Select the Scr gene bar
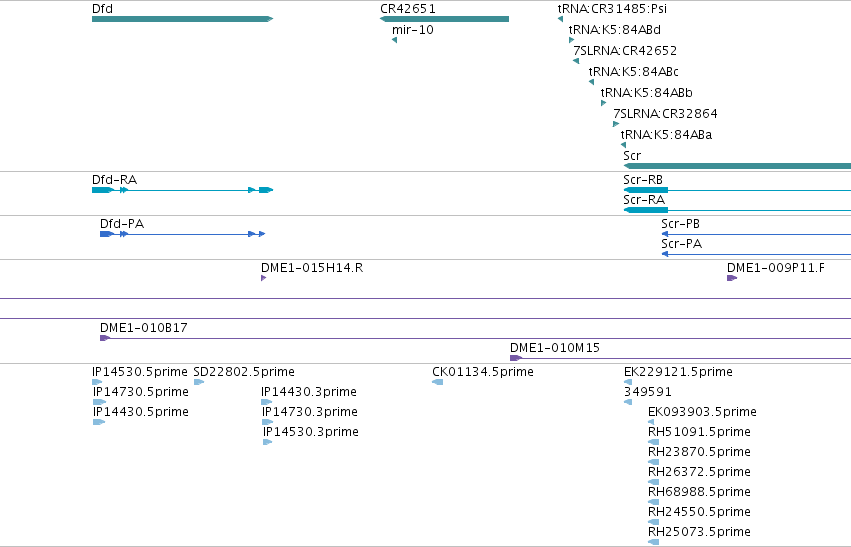 [738, 166]
